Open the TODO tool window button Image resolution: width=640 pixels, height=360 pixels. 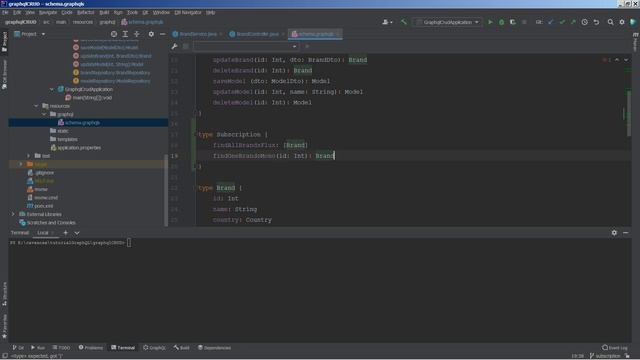point(61,348)
